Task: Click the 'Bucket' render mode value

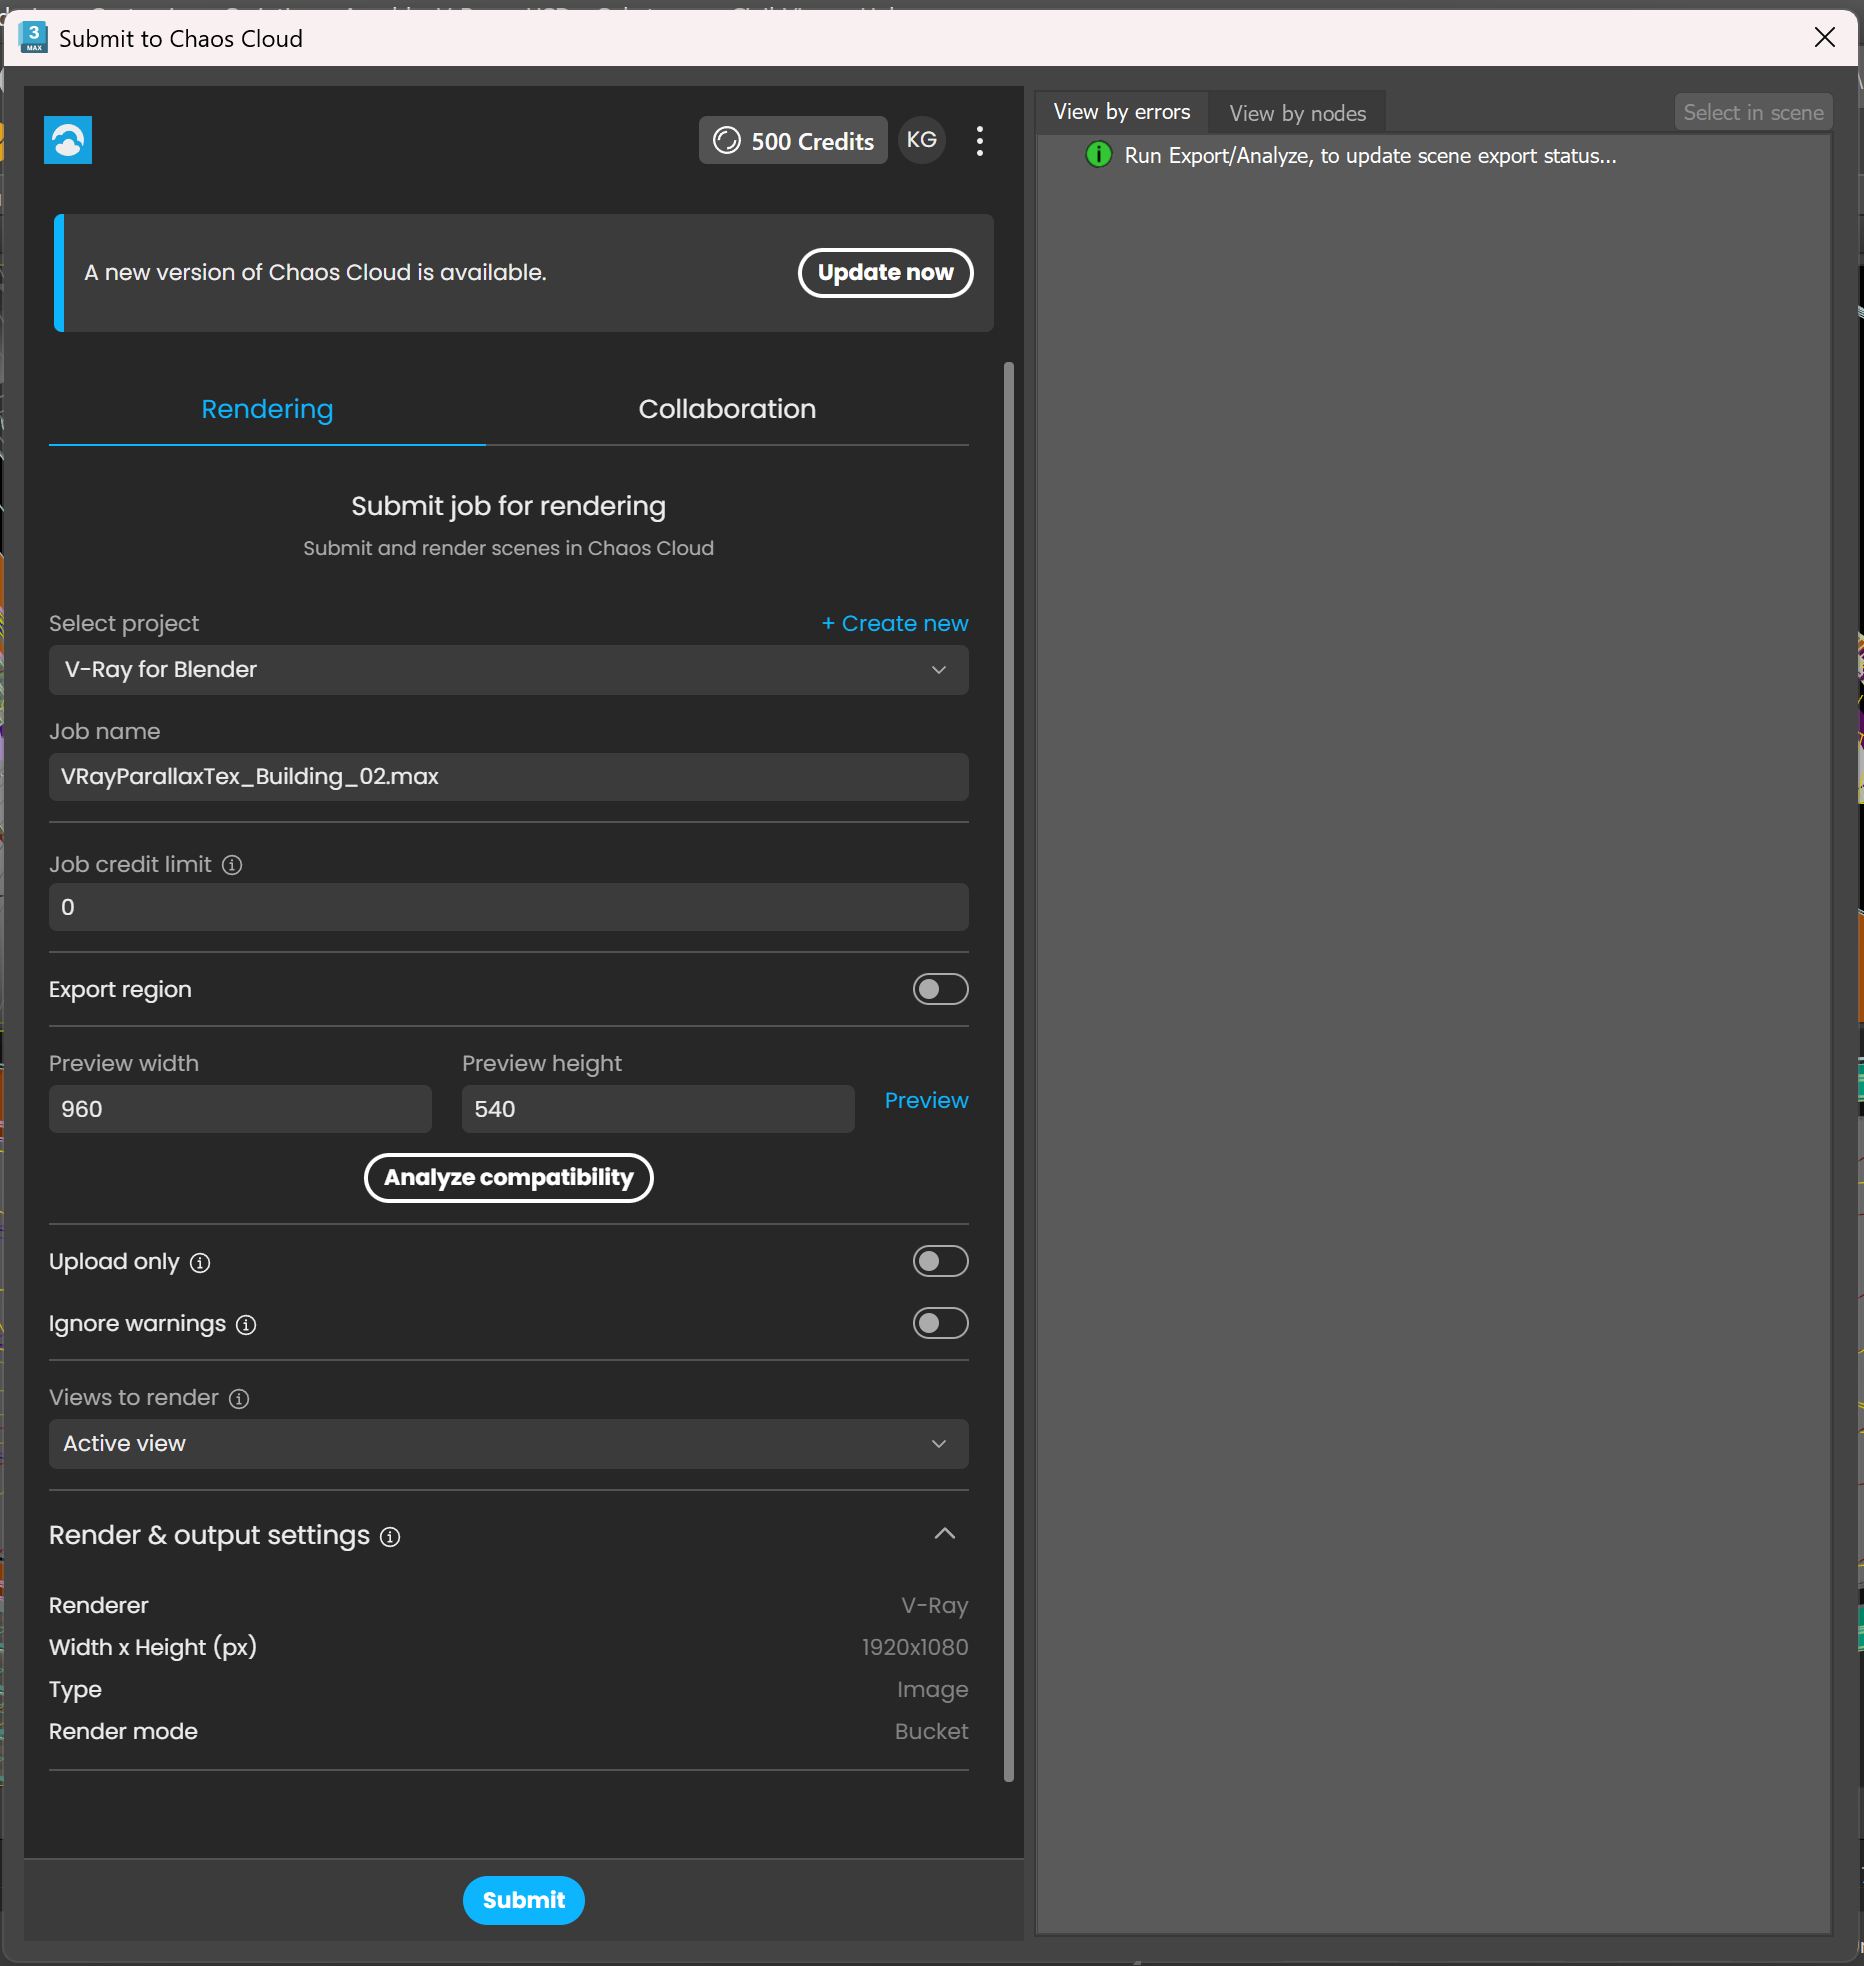Action: 931,1731
